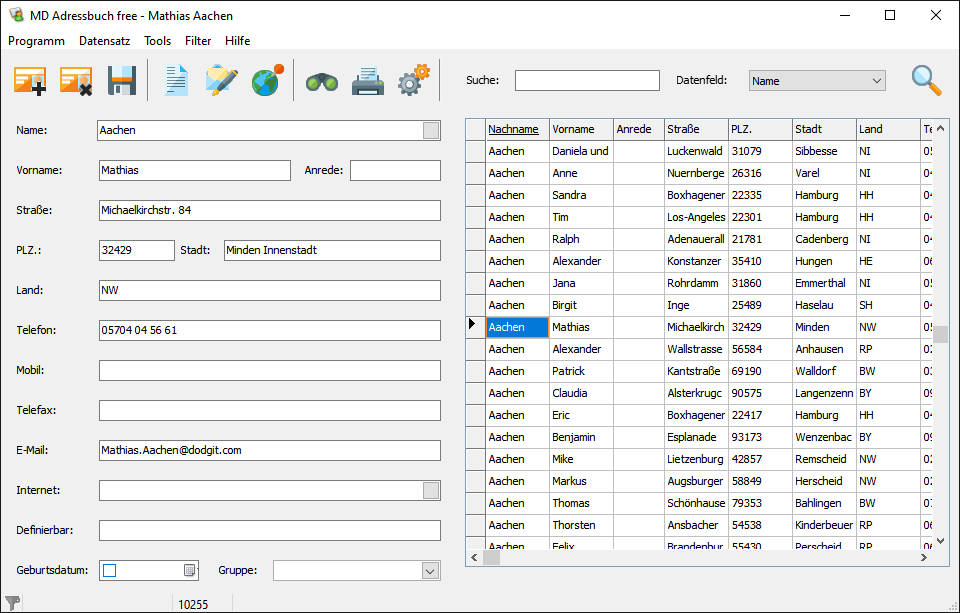The width and height of the screenshot is (960, 613).
Task: Click the filter funnel in the status bar
Action: [x=13, y=602]
